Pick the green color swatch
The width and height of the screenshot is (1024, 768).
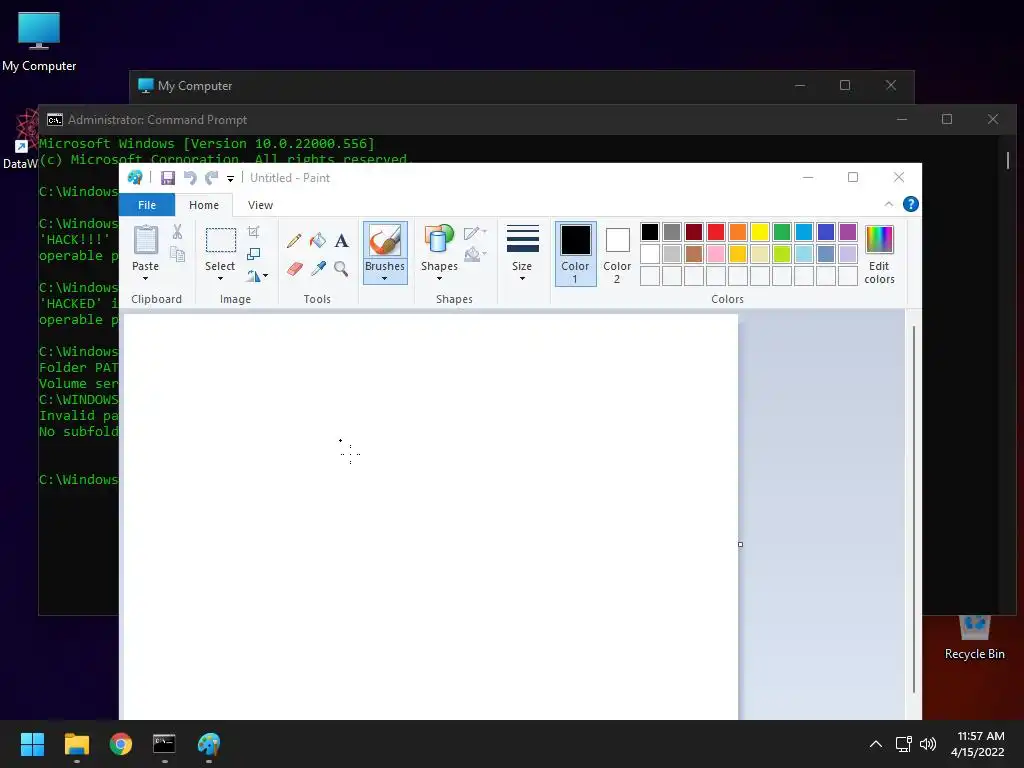(x=782, y=232)
